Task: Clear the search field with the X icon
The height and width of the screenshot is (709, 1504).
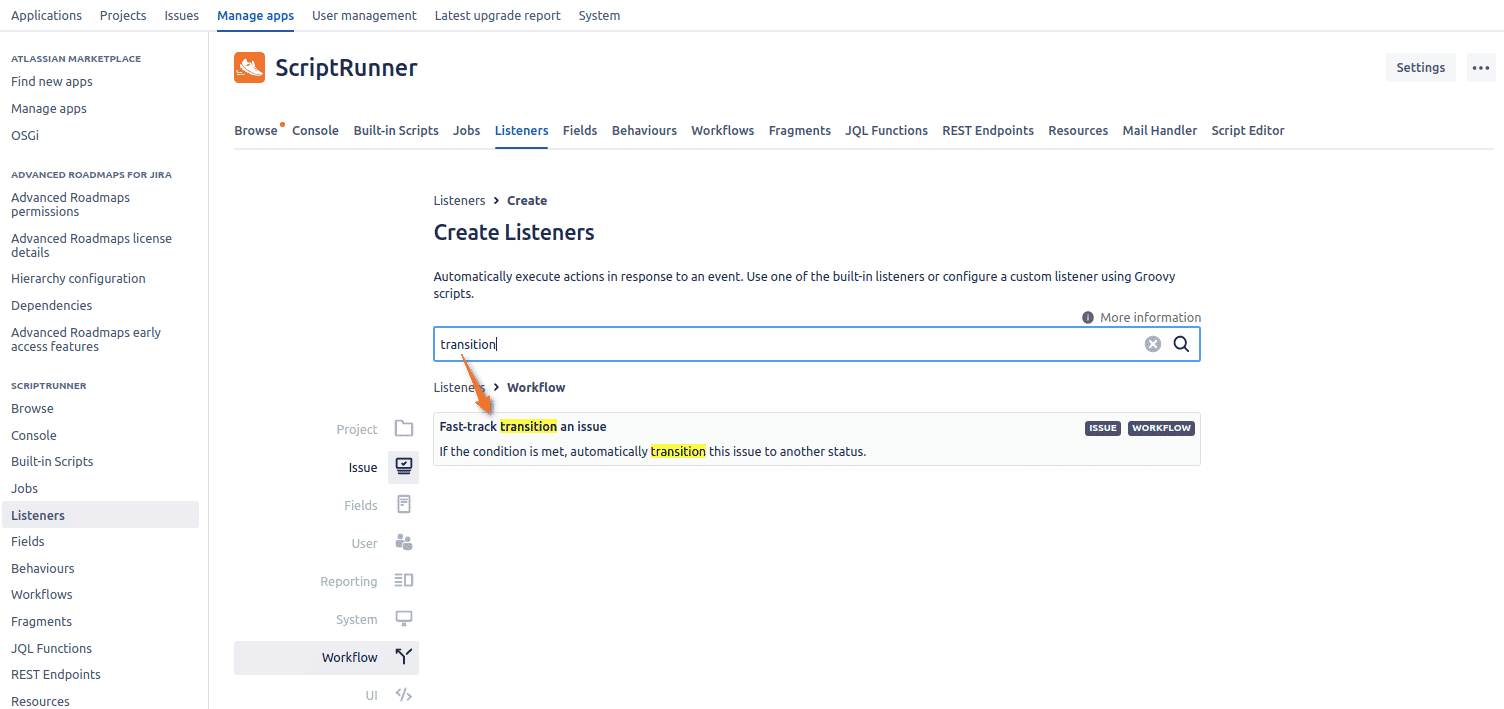Action: pos(1153,344)
